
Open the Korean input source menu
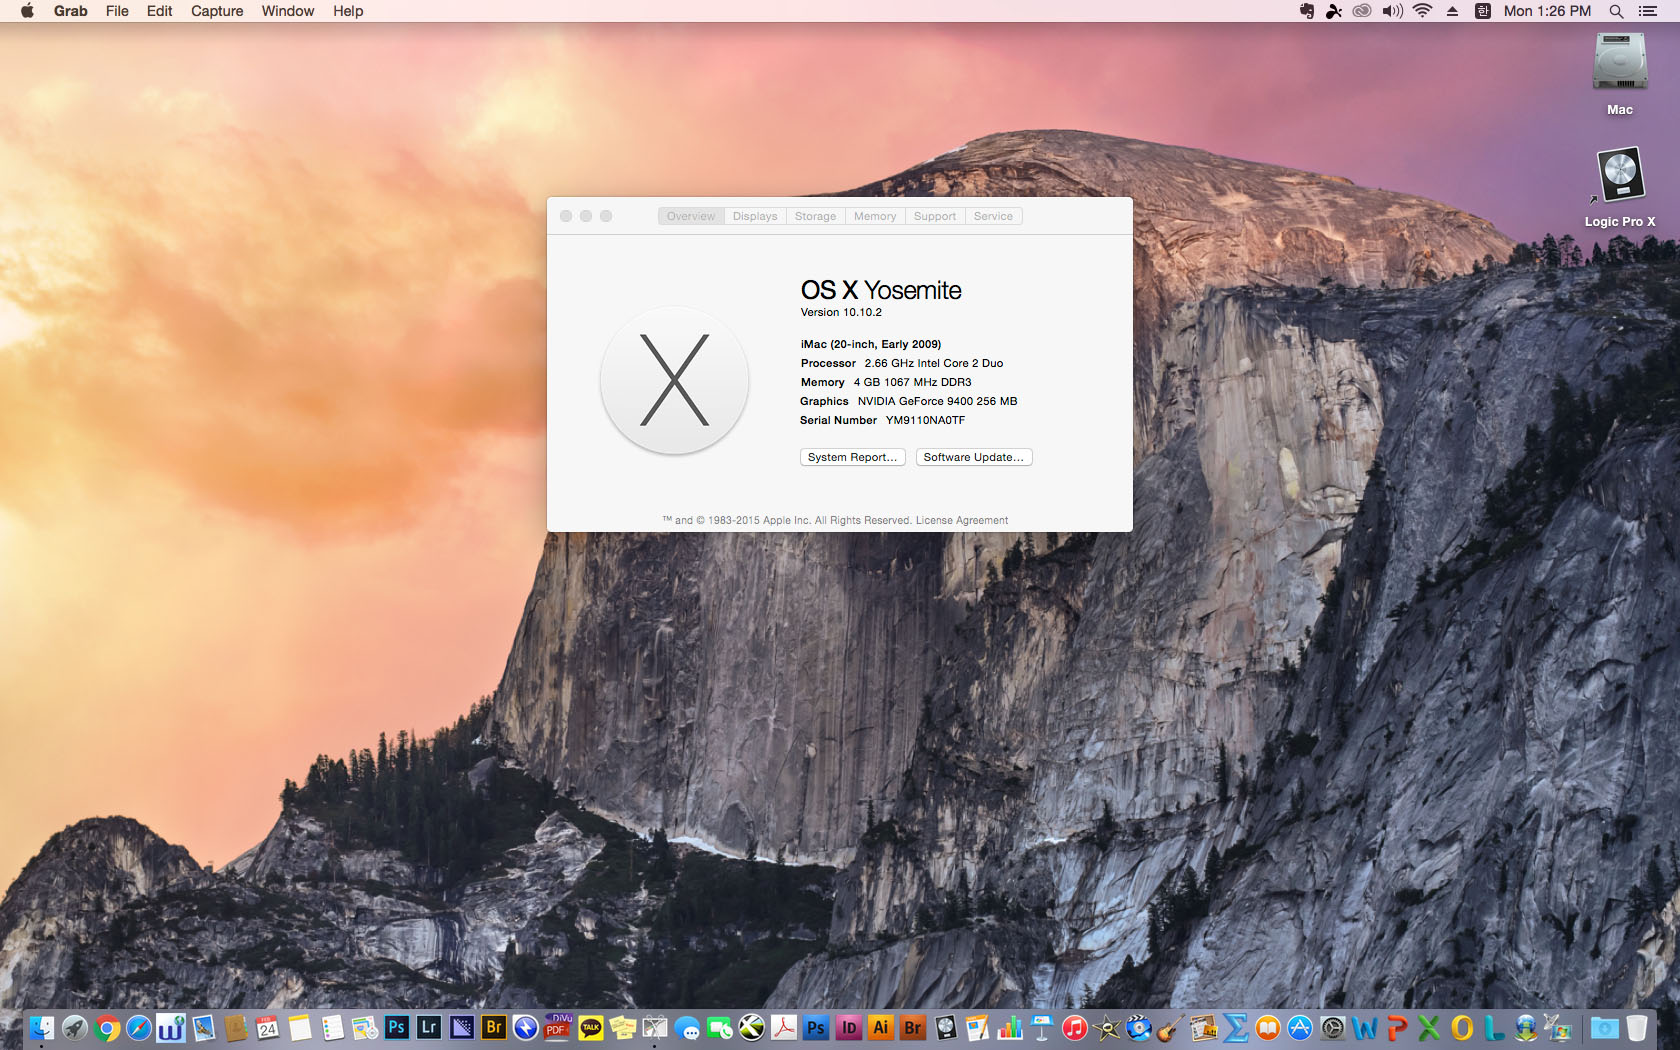1483,11
